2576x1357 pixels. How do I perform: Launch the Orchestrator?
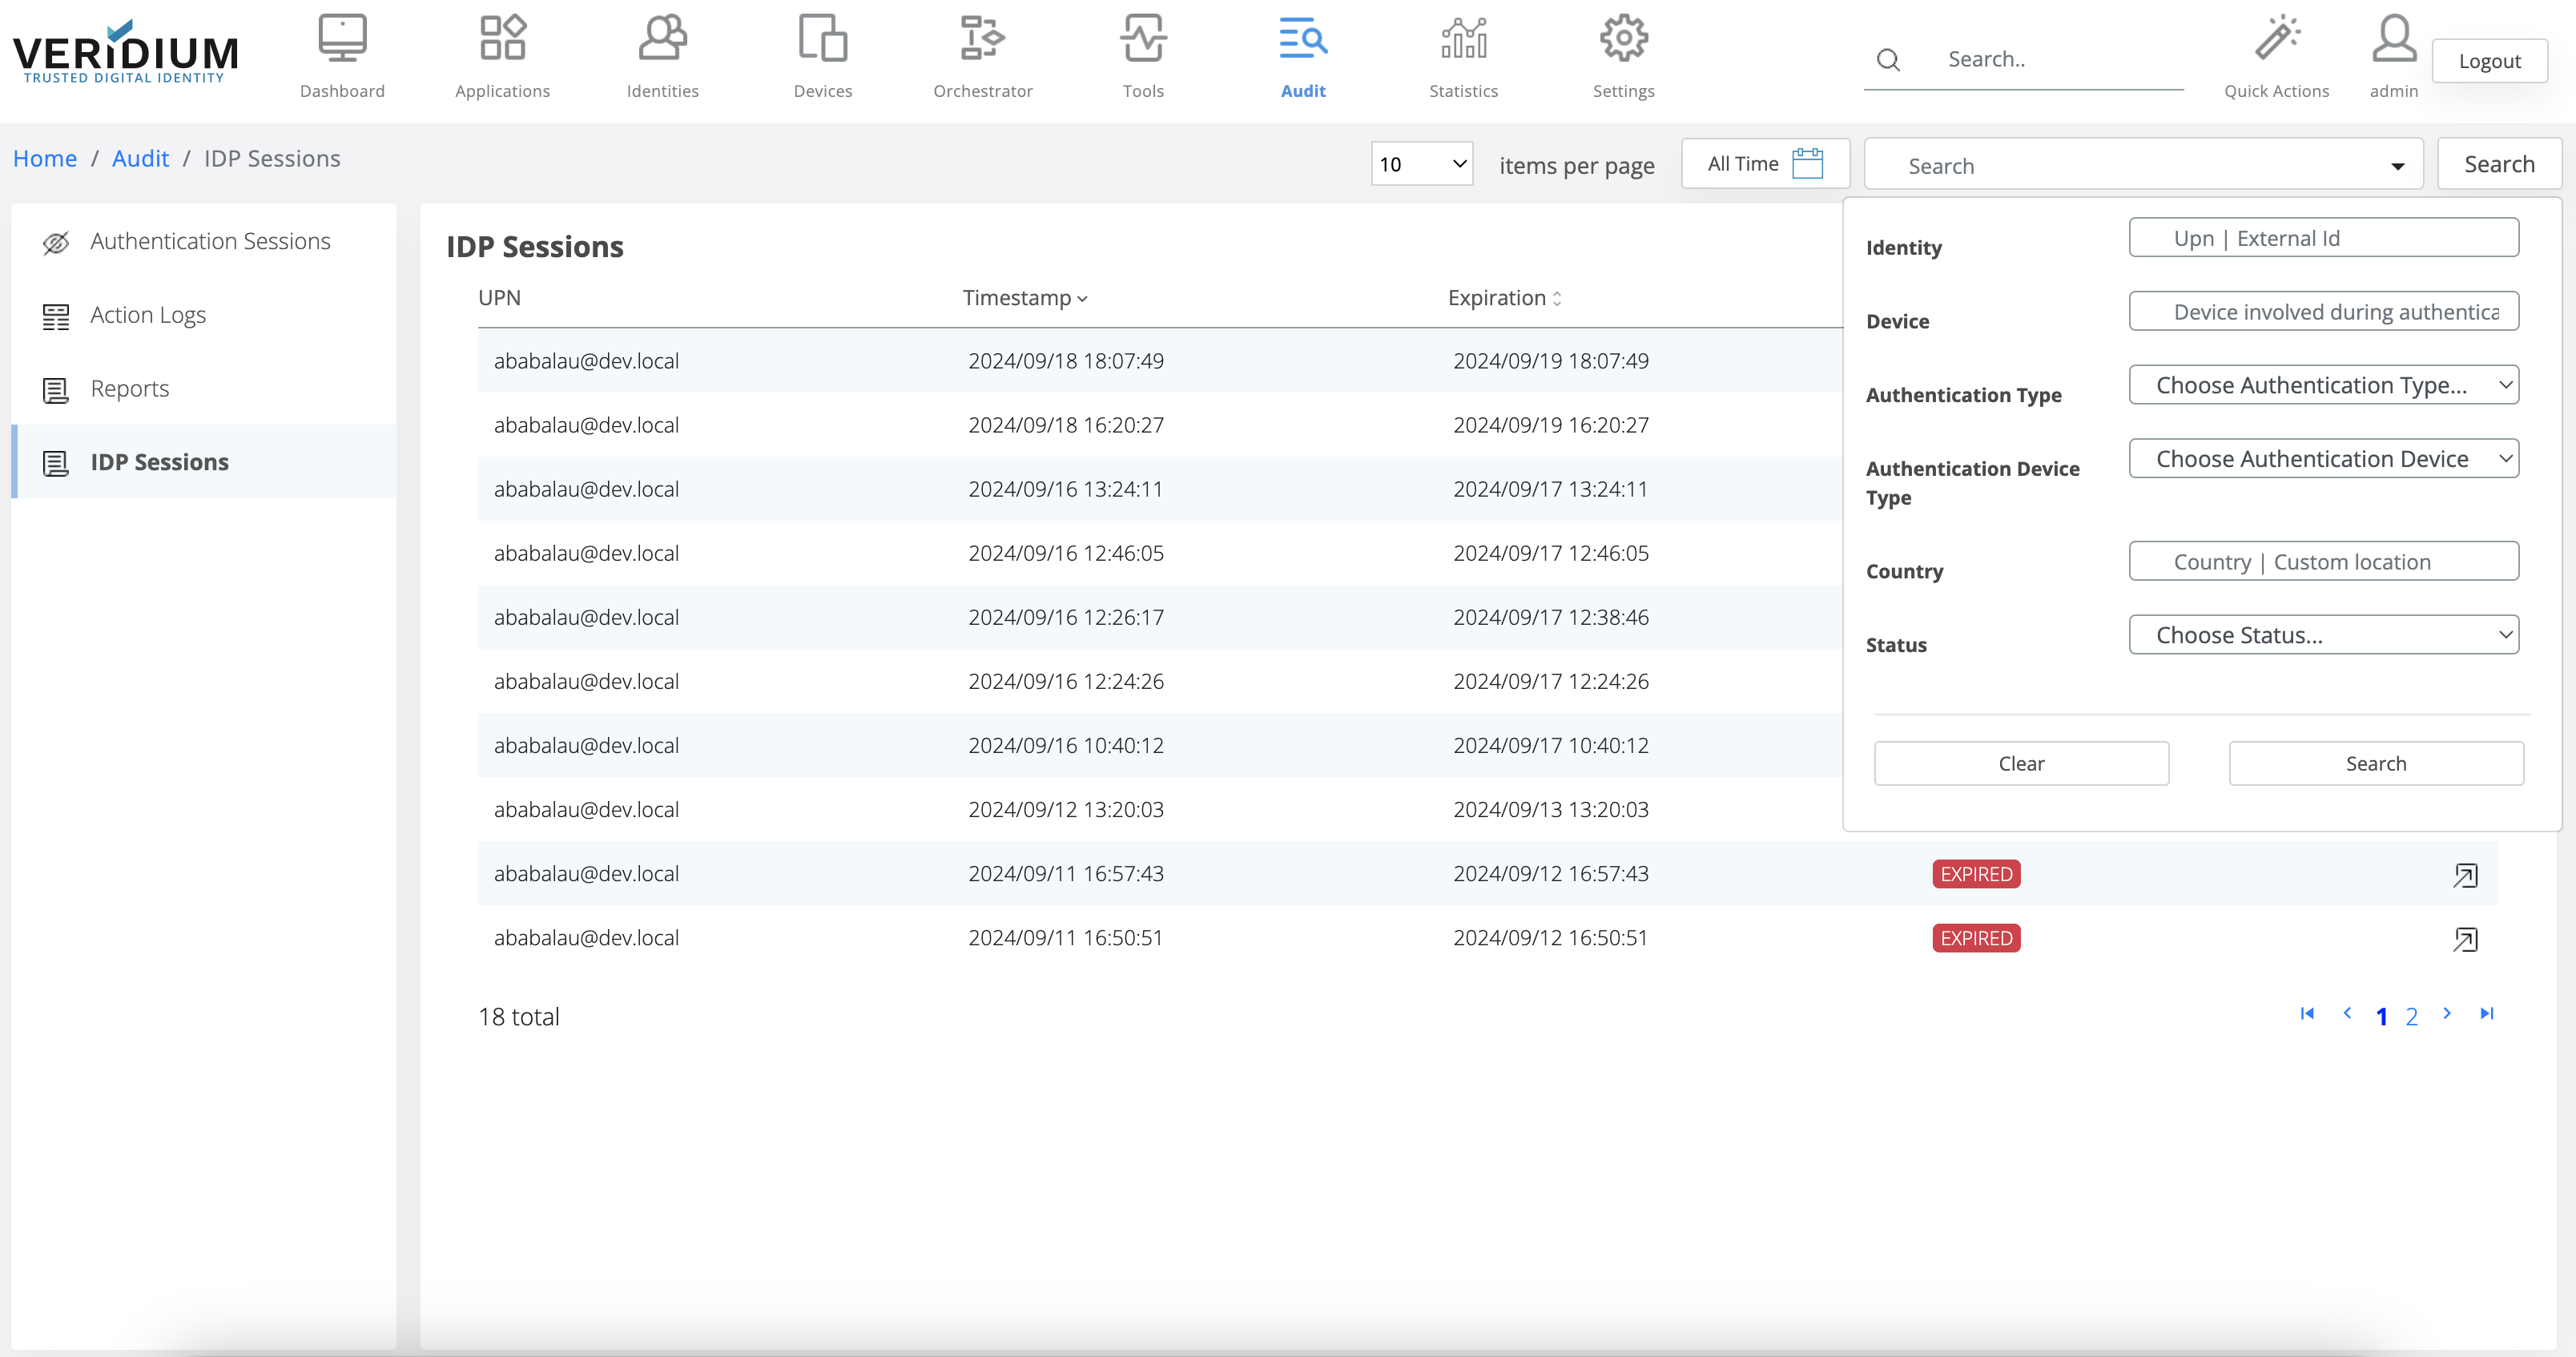point(982,55)
